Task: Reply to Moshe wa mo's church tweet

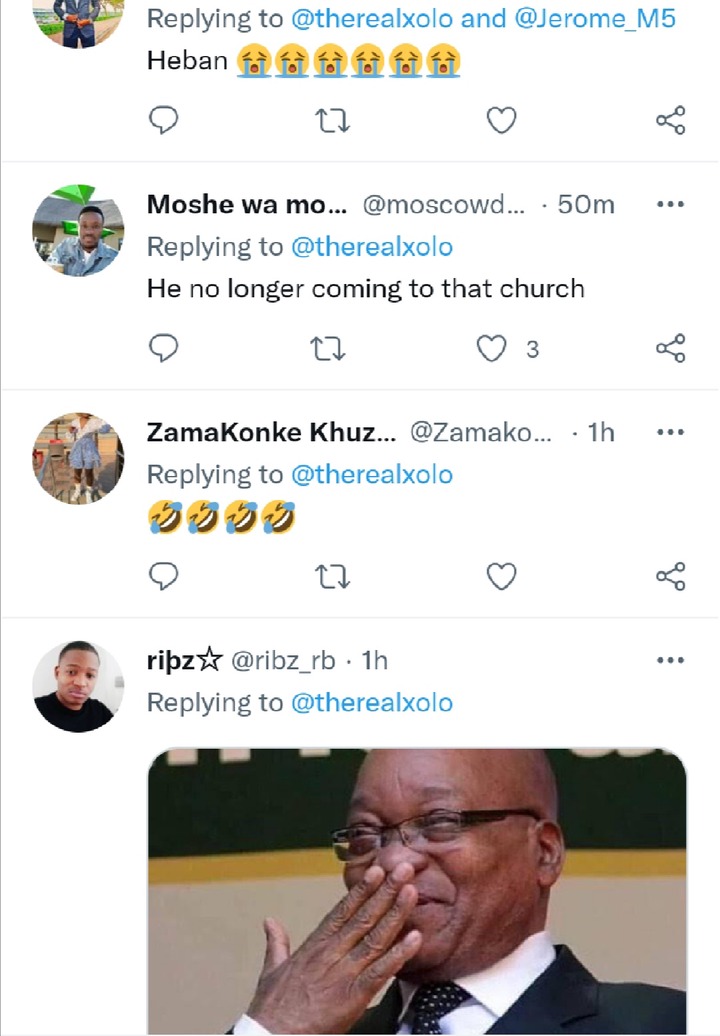Action: click(x=163, y=348)
